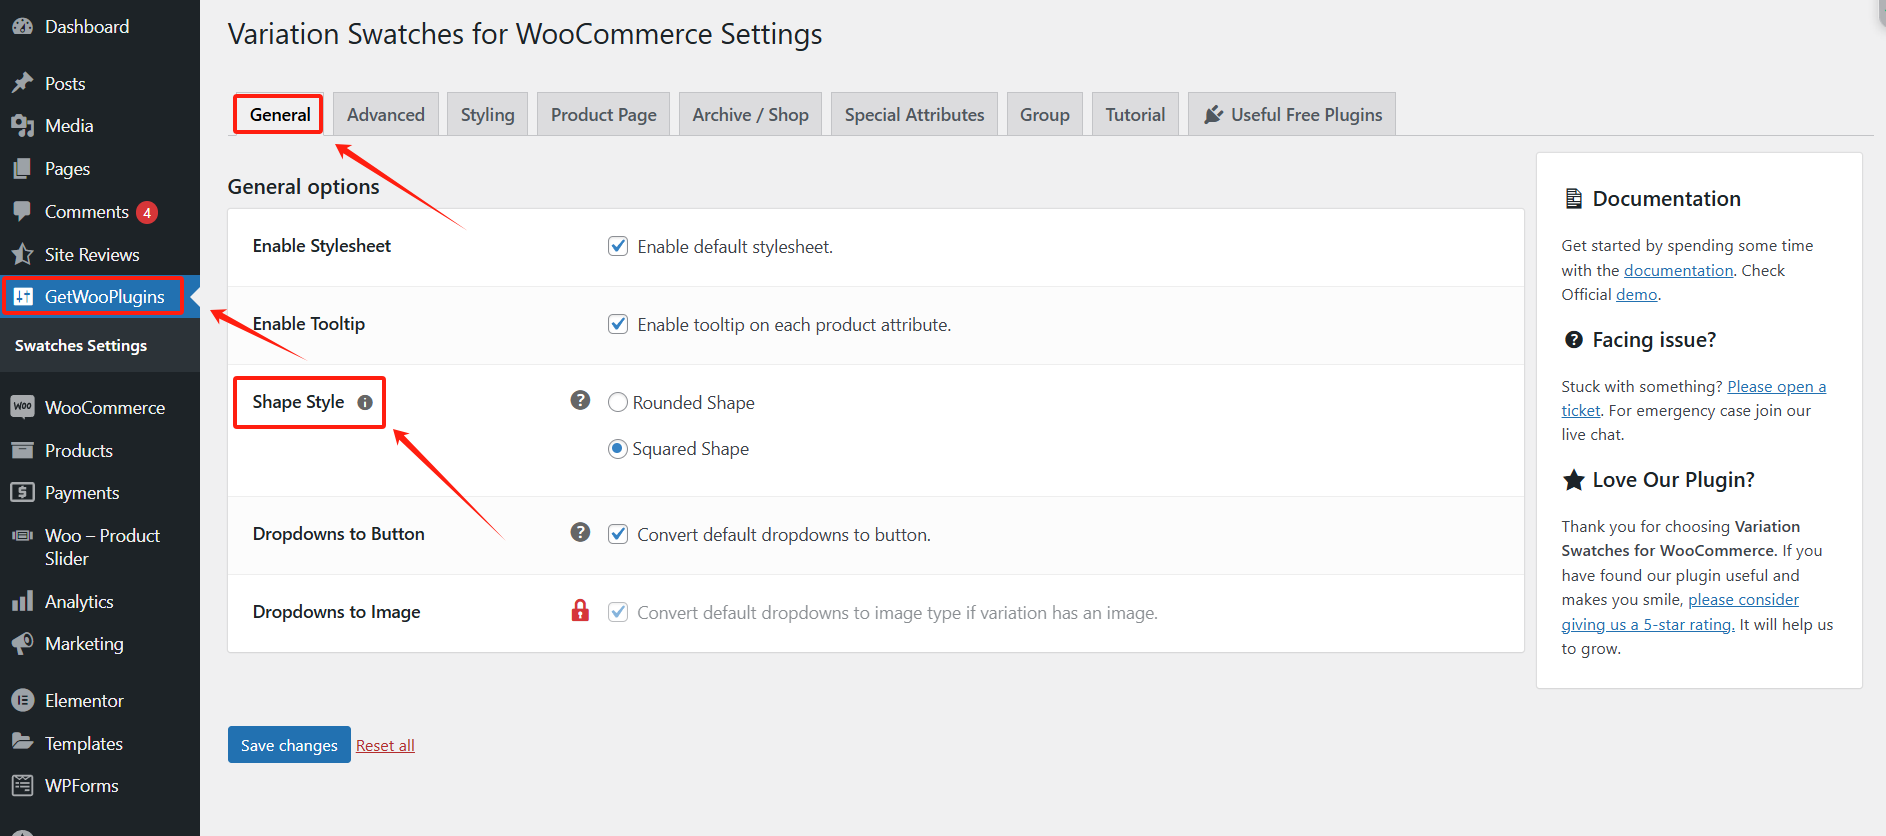Viewport: 1886px width, 836px height.
Task: Open the Marketing sidebar icon
Action: 22,643
